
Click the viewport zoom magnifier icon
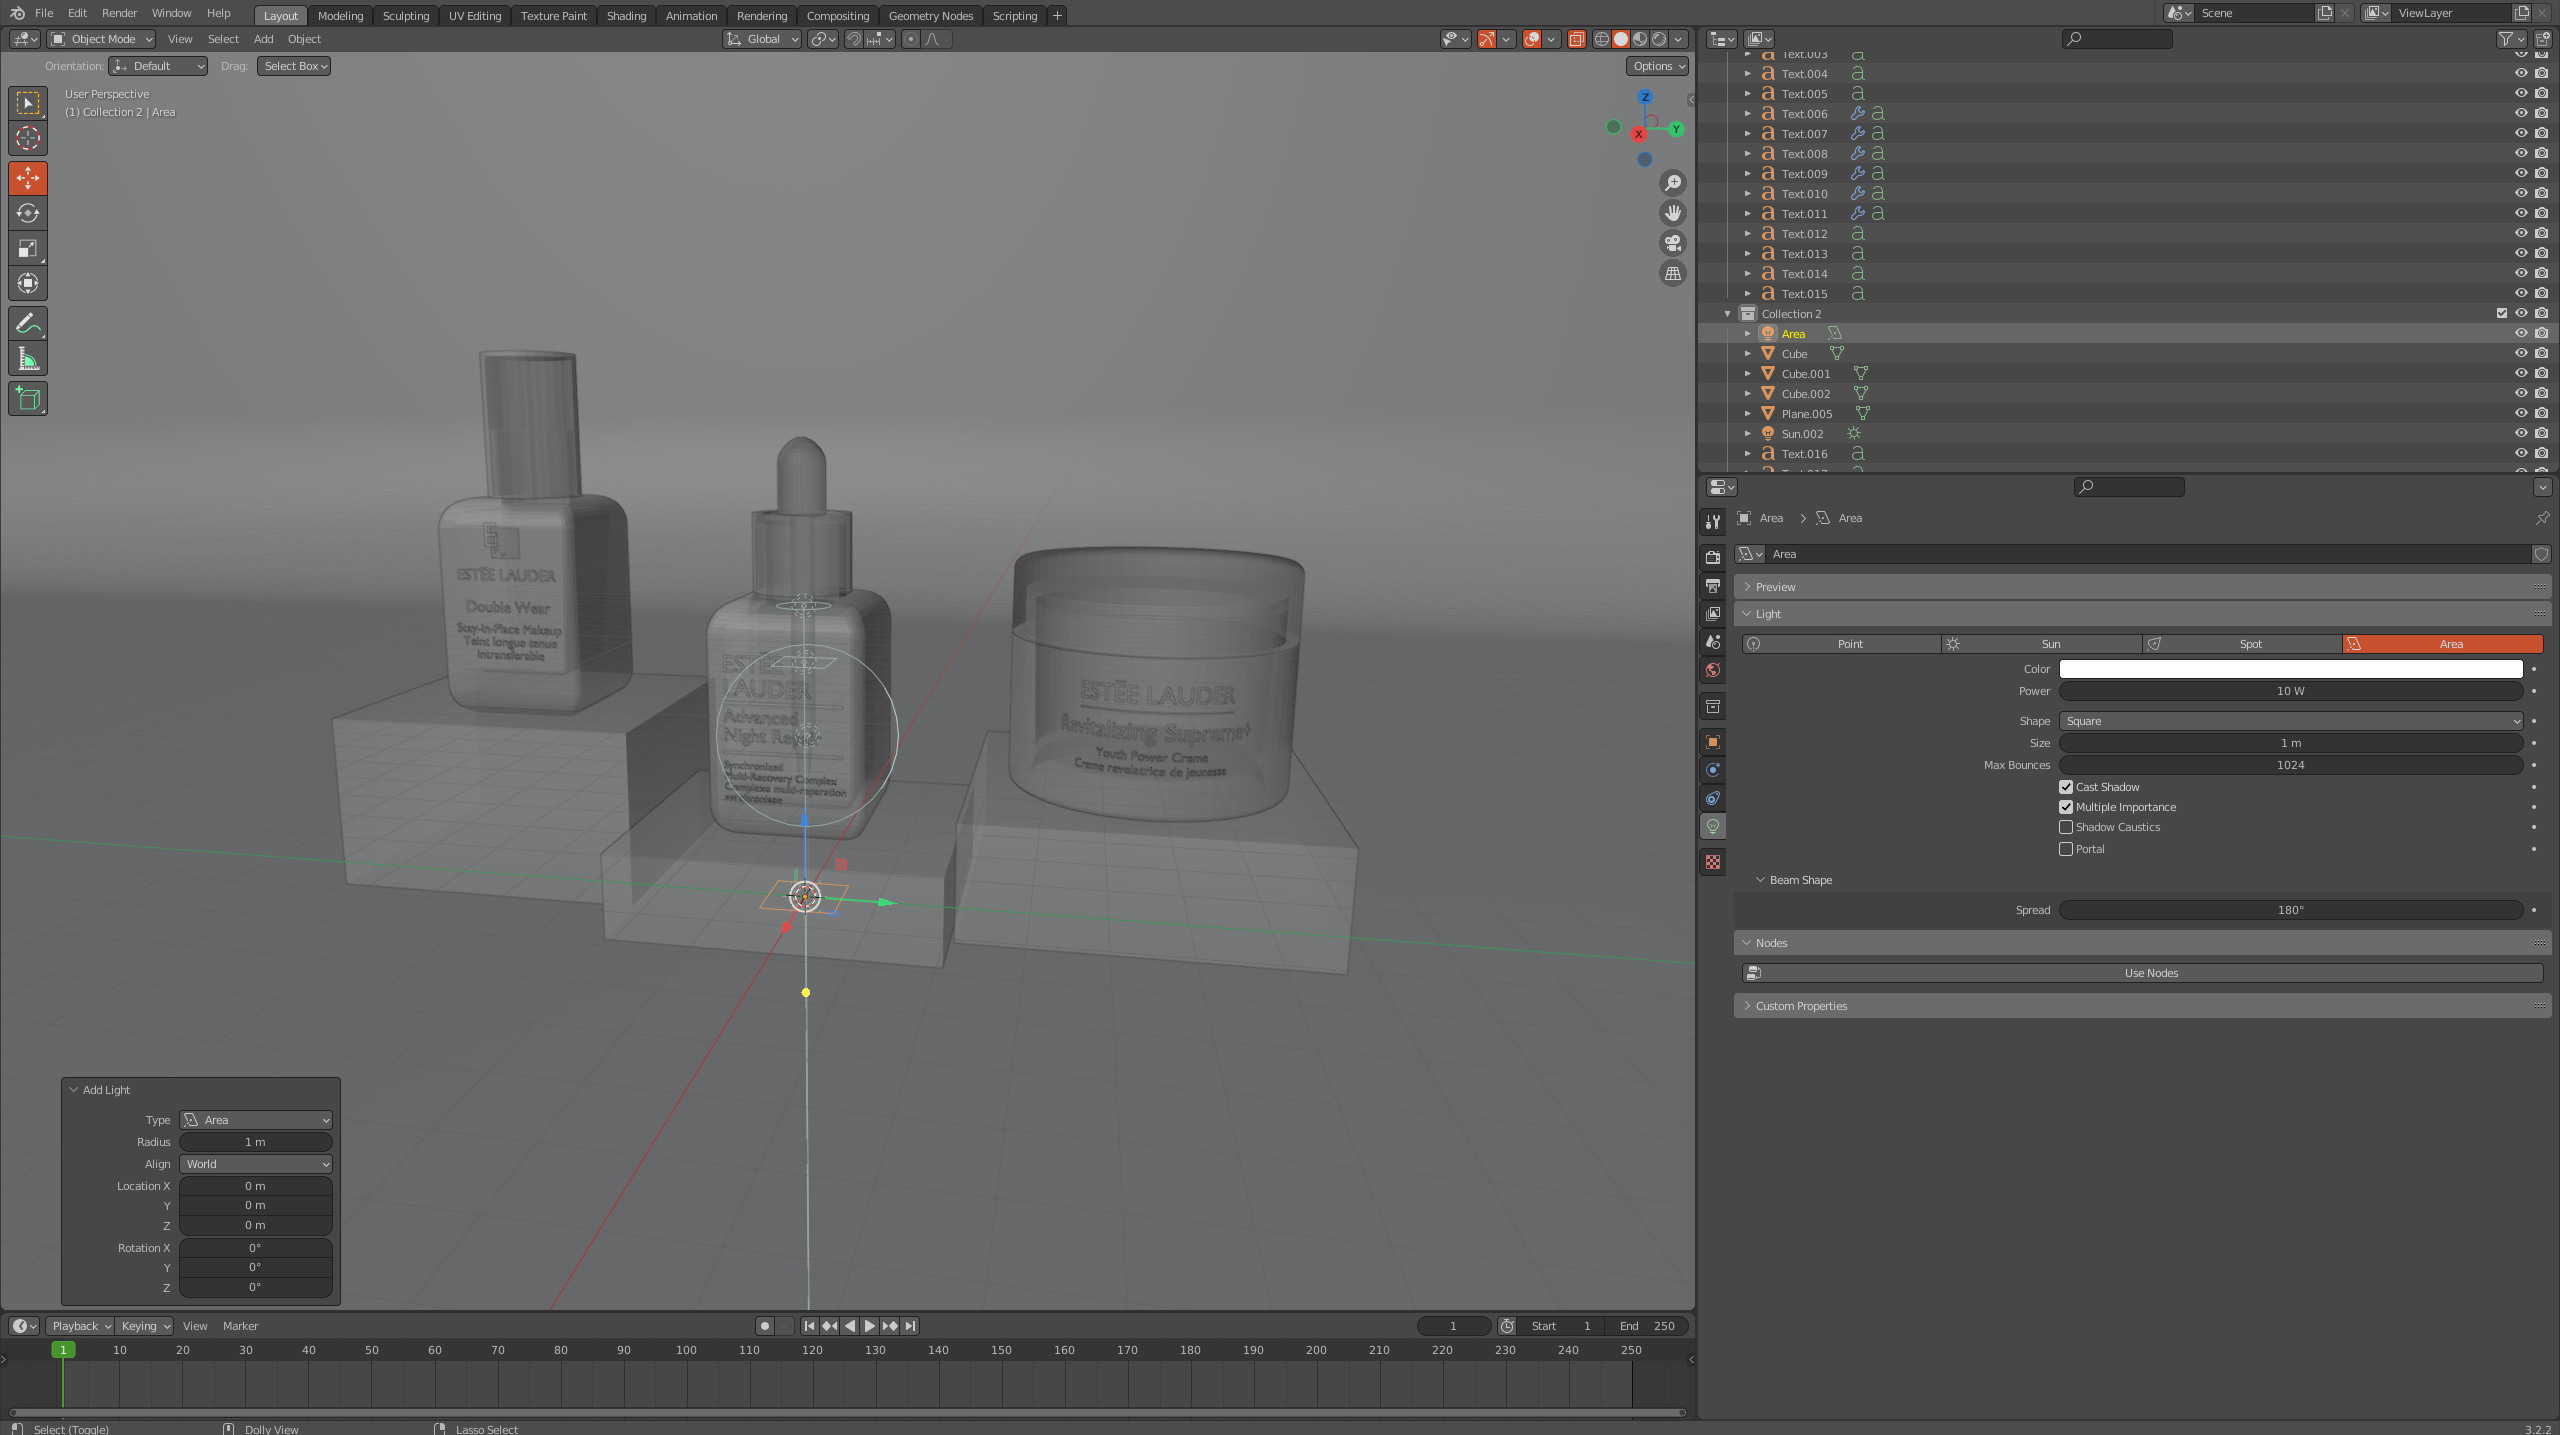coord(1673,183)
